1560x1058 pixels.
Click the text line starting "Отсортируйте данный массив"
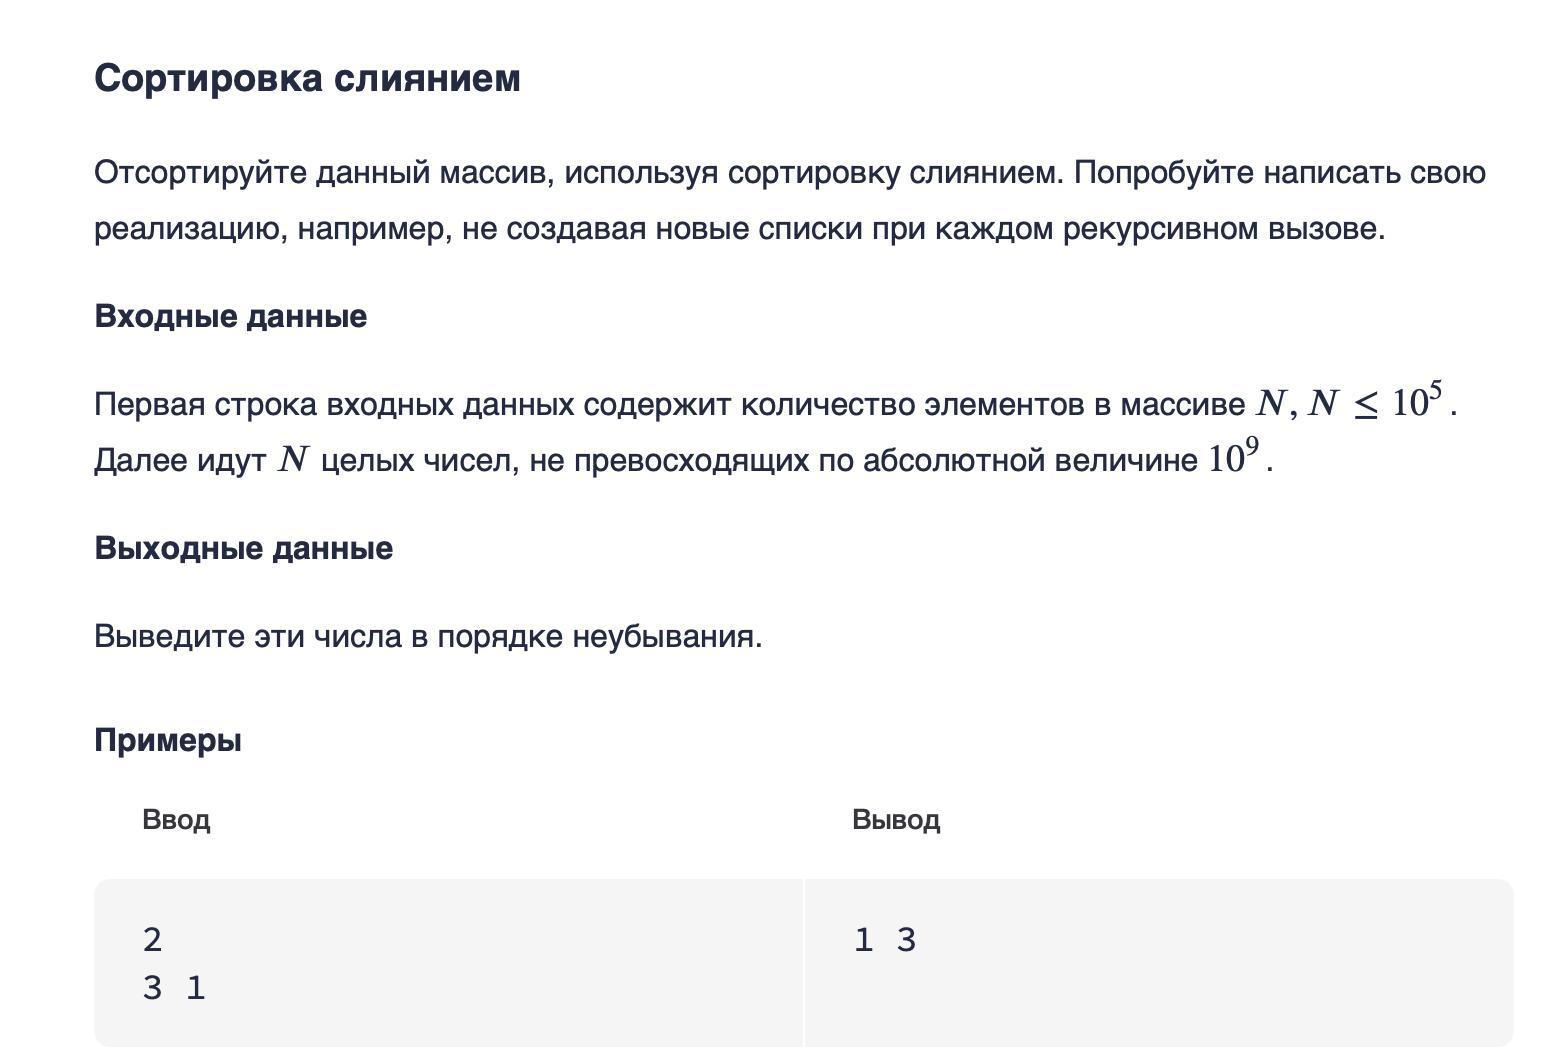coord(790,173)
